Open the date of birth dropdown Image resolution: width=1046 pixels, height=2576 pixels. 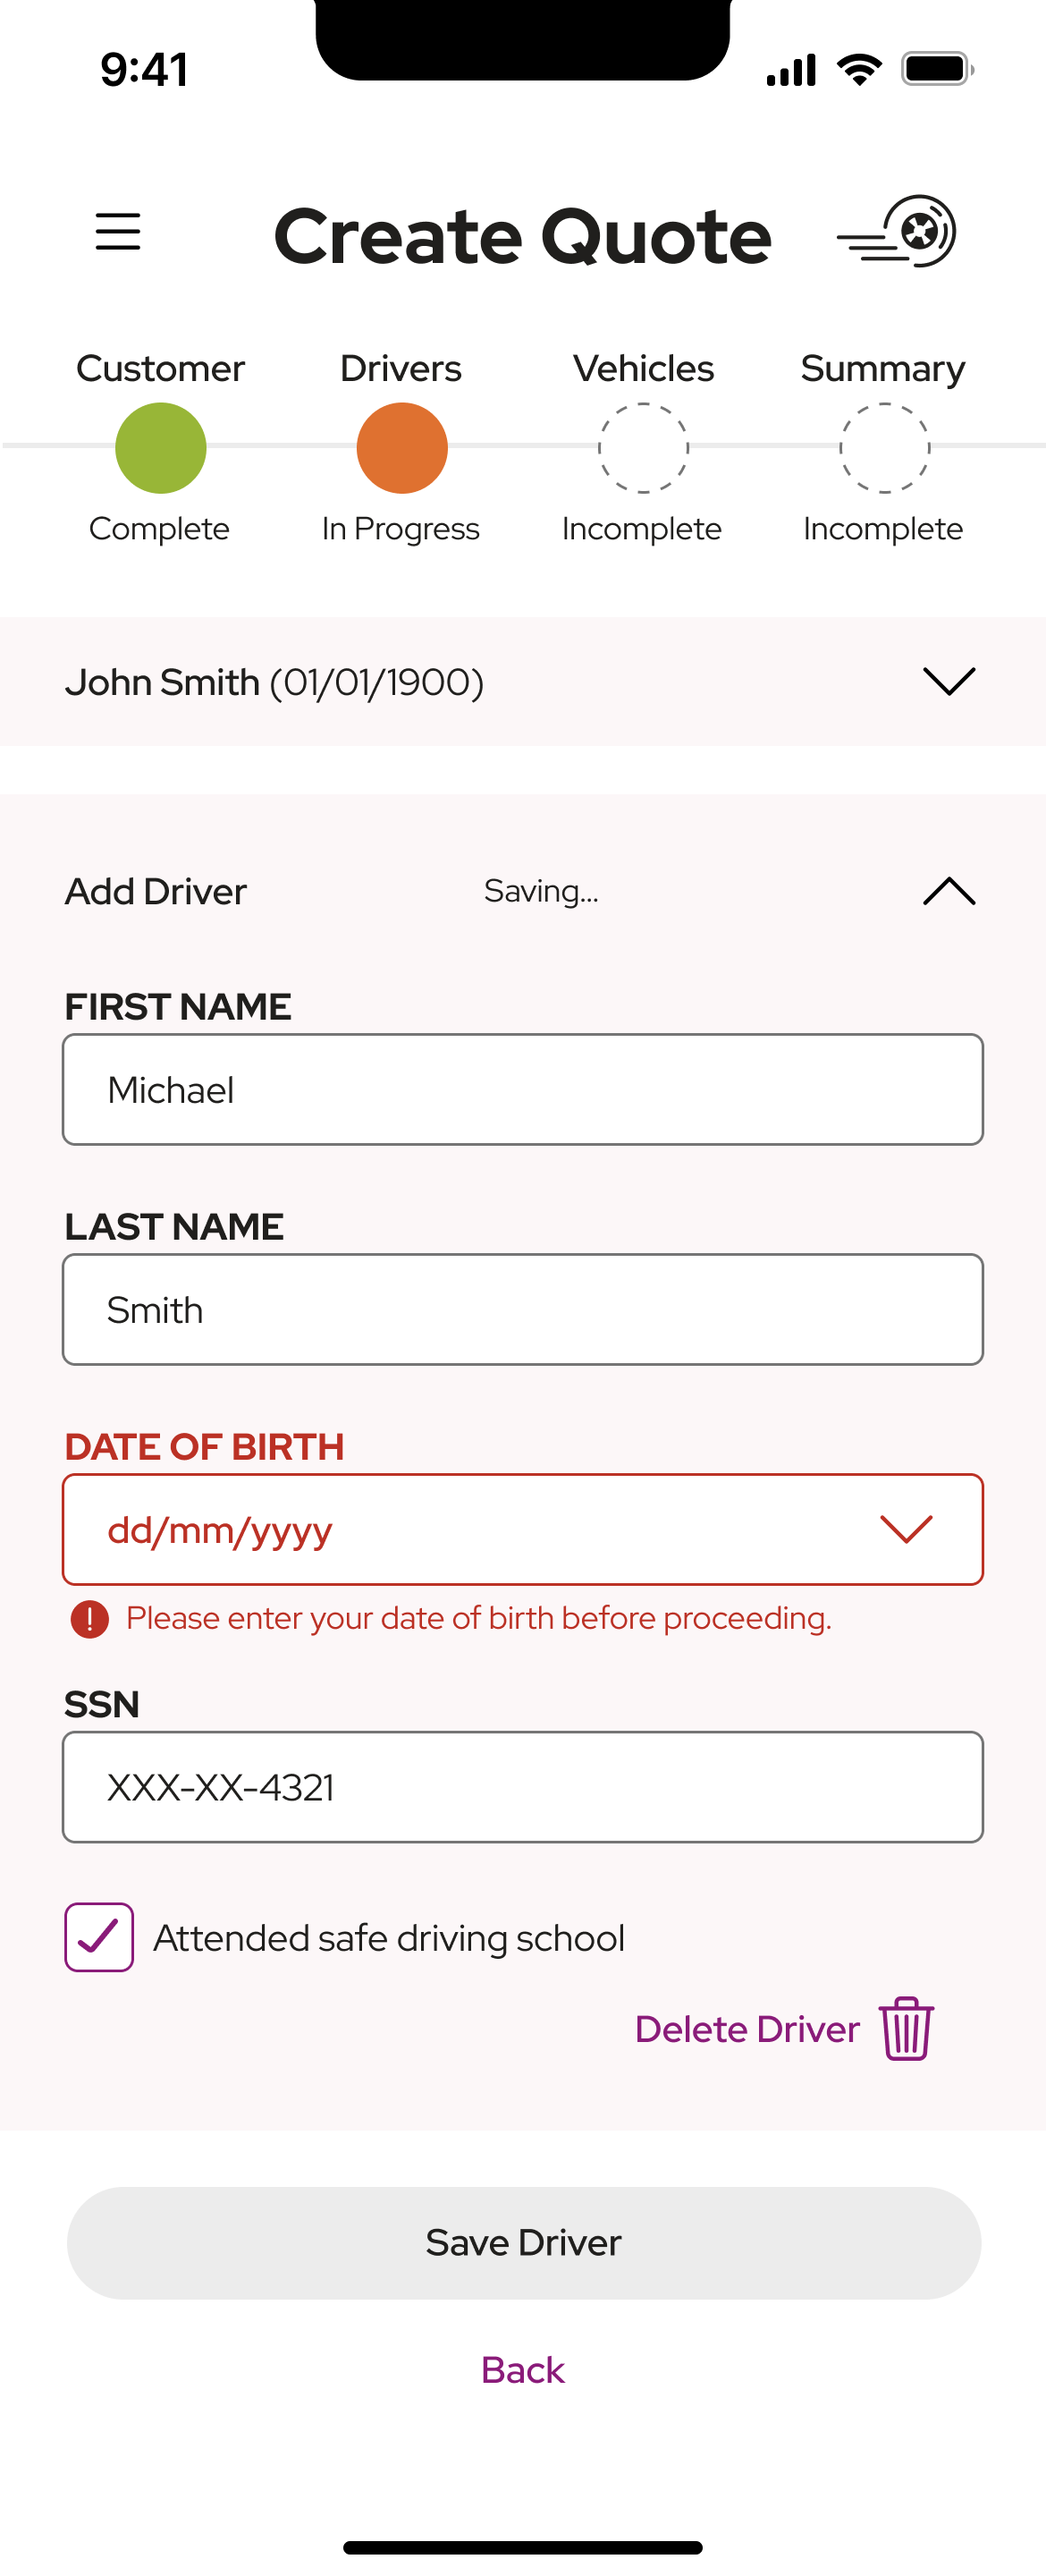[x=906, y=1529]
